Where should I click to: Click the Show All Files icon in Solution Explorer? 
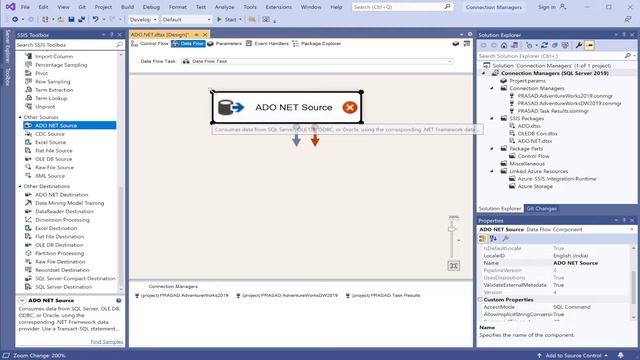565,45
